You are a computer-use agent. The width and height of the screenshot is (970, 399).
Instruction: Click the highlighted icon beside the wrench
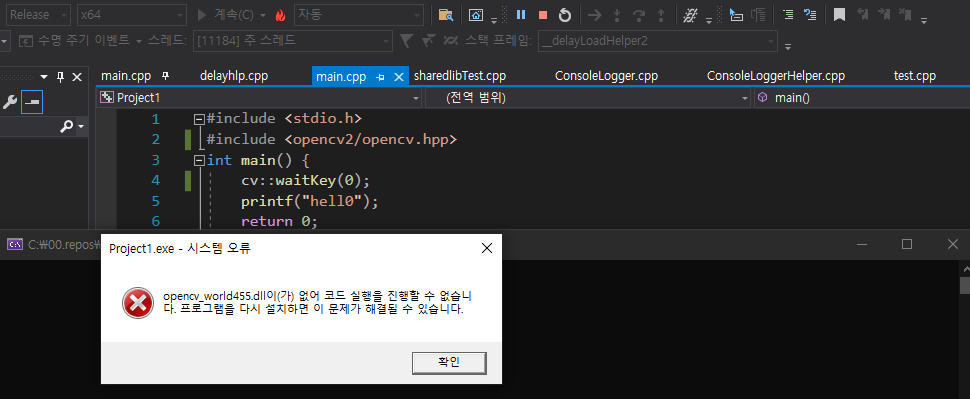click(32, 102)
